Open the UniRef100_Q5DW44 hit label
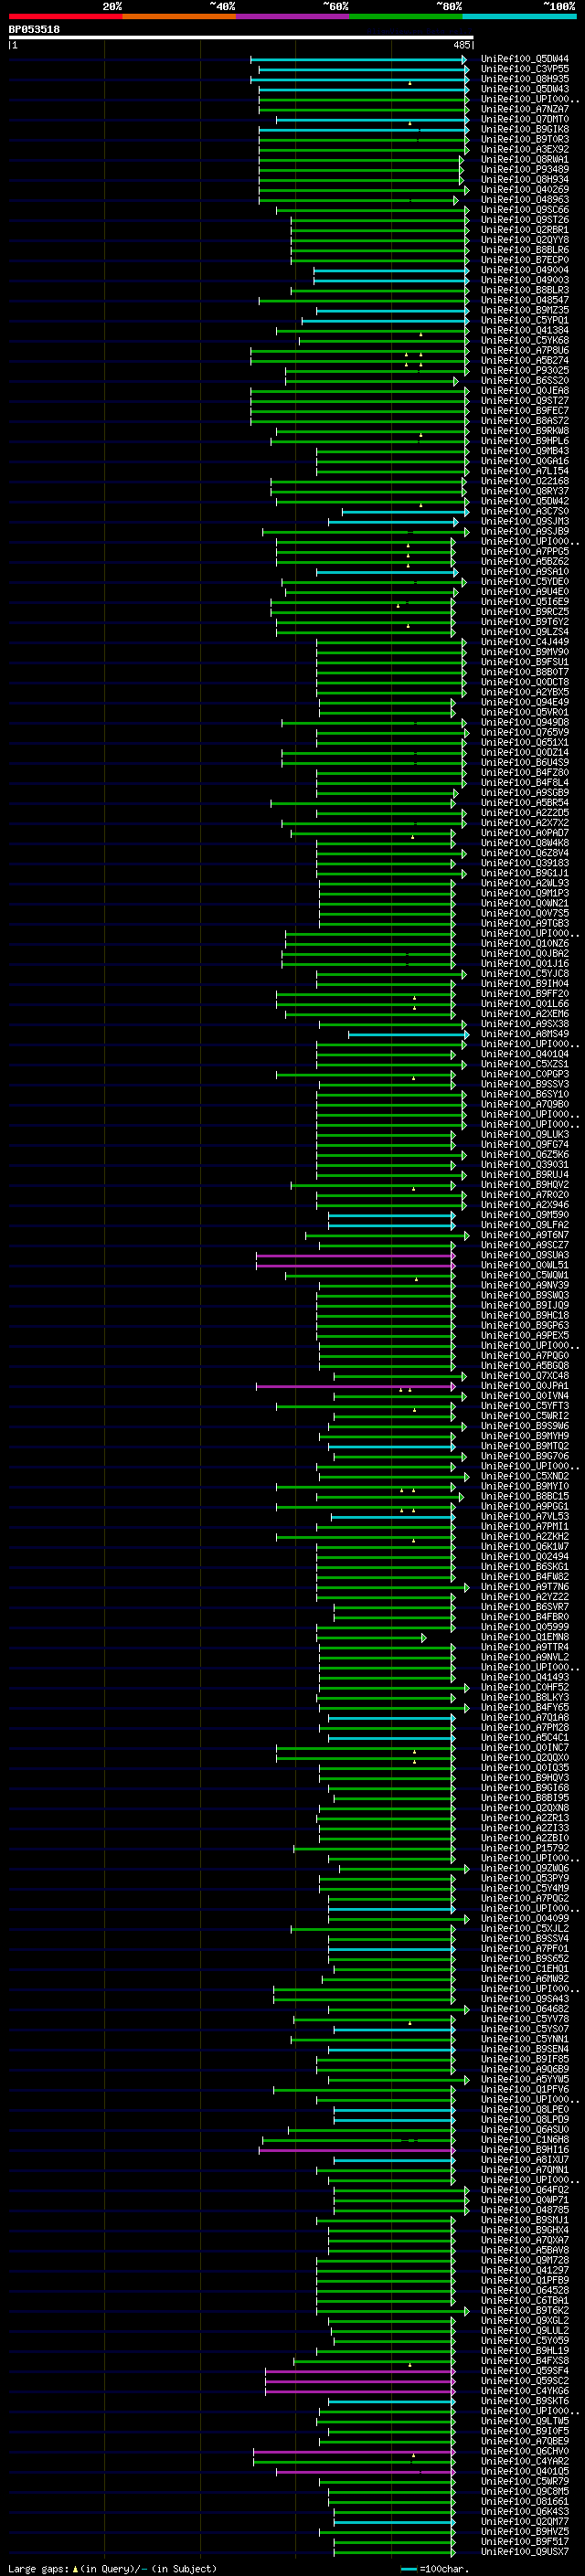 (x=524, y=59)
